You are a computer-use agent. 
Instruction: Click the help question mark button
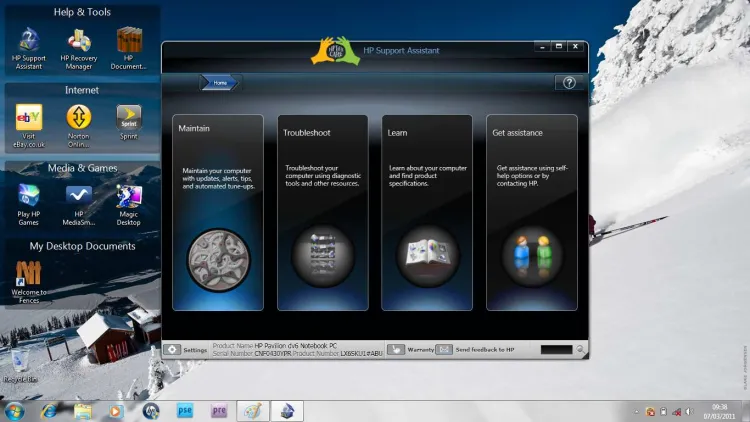(x=569, y=83)
